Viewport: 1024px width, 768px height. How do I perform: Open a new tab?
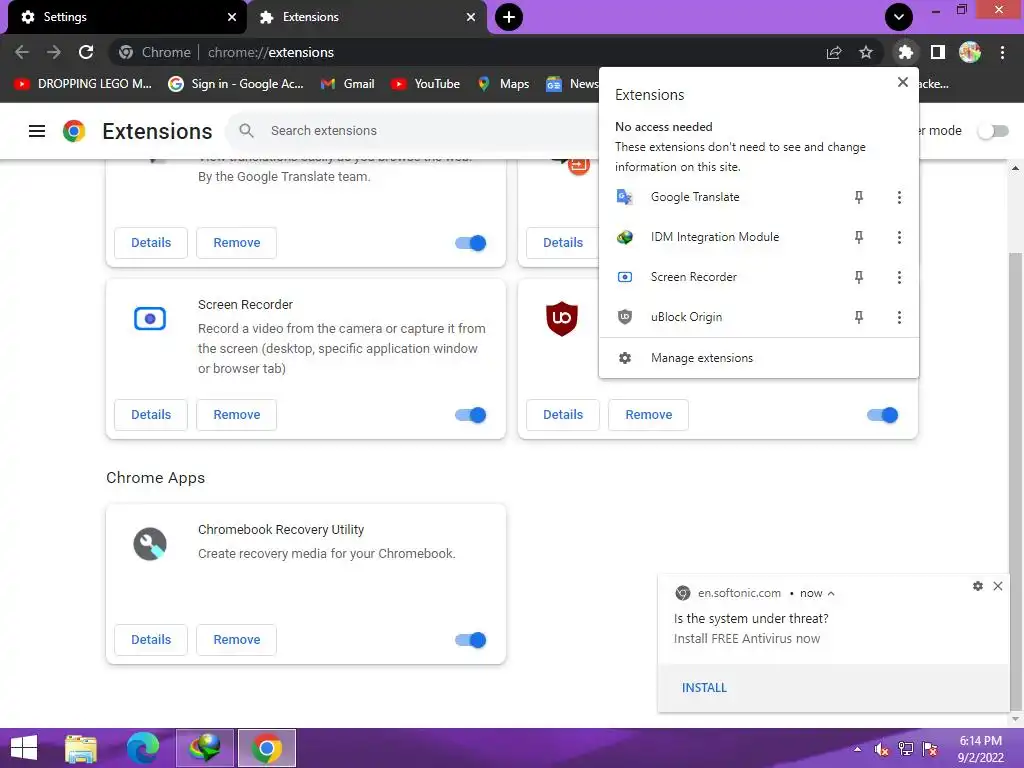click(x=509, y=17)
